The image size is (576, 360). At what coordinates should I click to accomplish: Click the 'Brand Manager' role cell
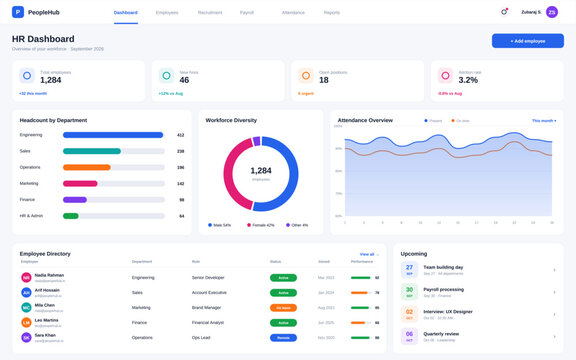pyautogui.click(x=206, y=308)
